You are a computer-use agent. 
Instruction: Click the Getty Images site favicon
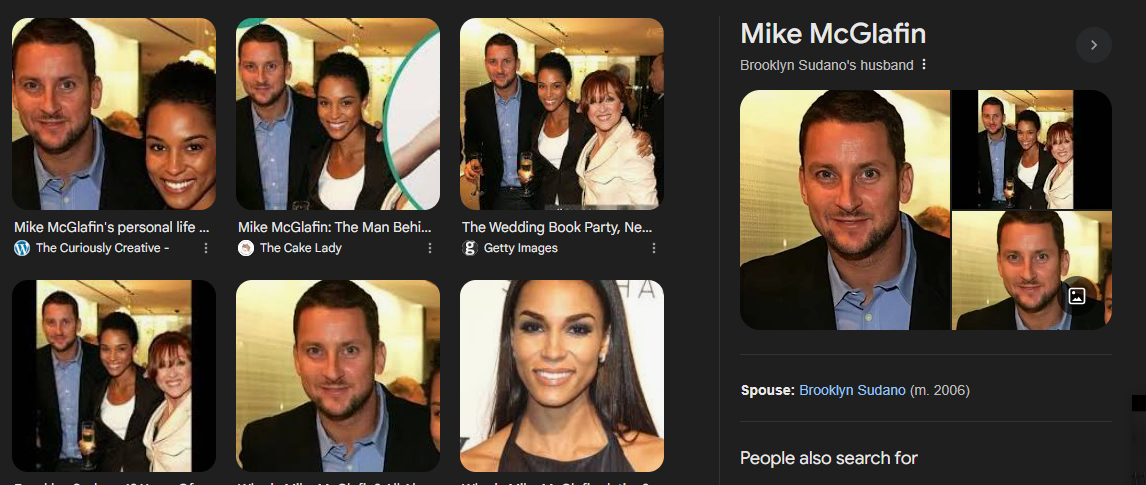point(469,248)
